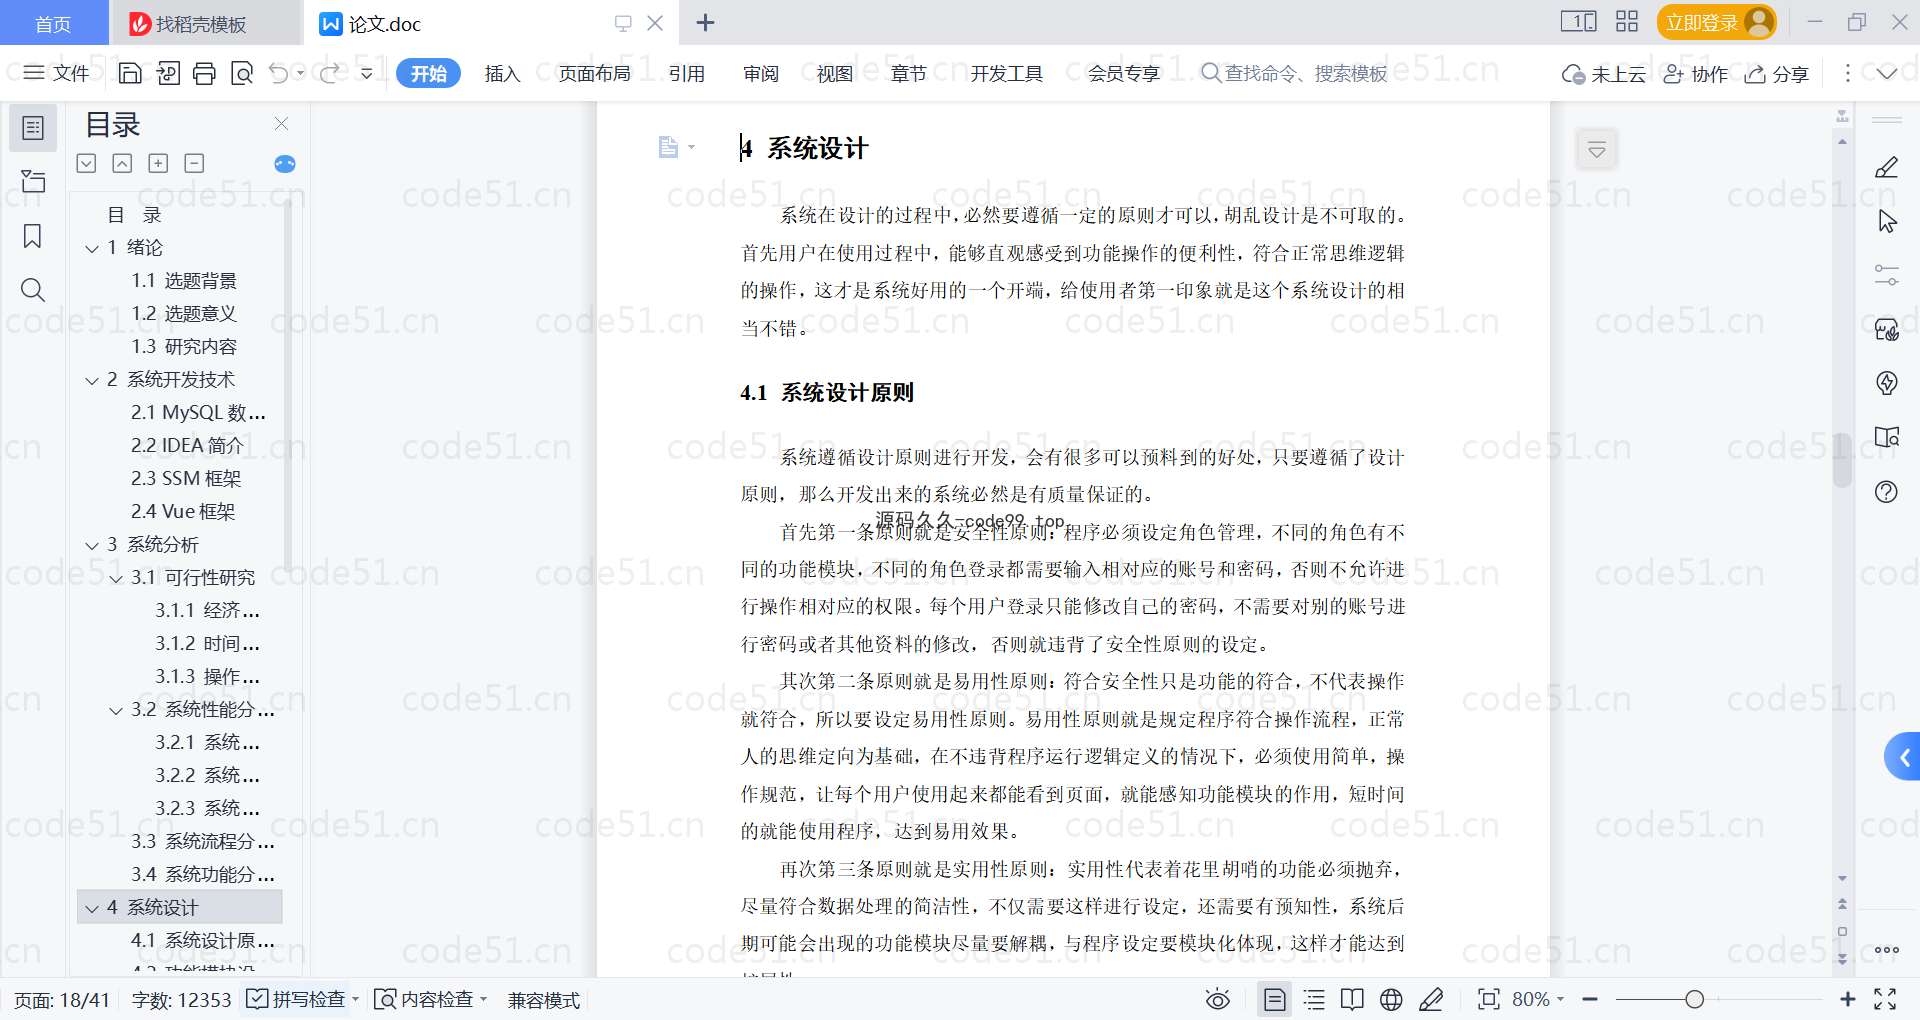
Task: Click the eye protection mode icon
Action: click(x=1217, y=999)
